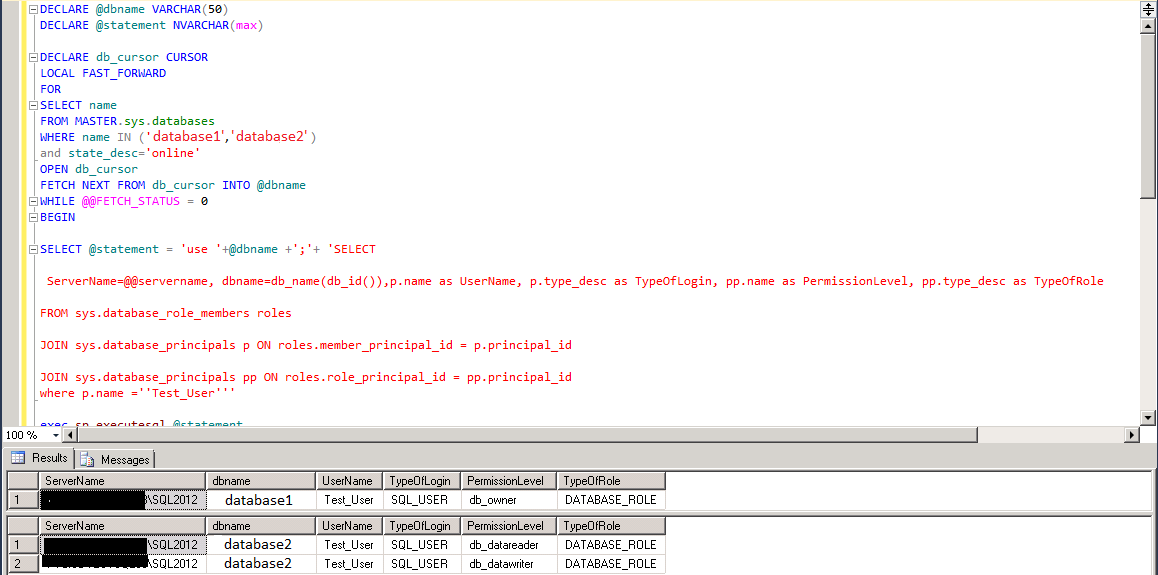Click the 'OPEN db_cursor' code line
Image resolution: width=1158 pixels, height=575 pixels.
click(x=89, y=169)
